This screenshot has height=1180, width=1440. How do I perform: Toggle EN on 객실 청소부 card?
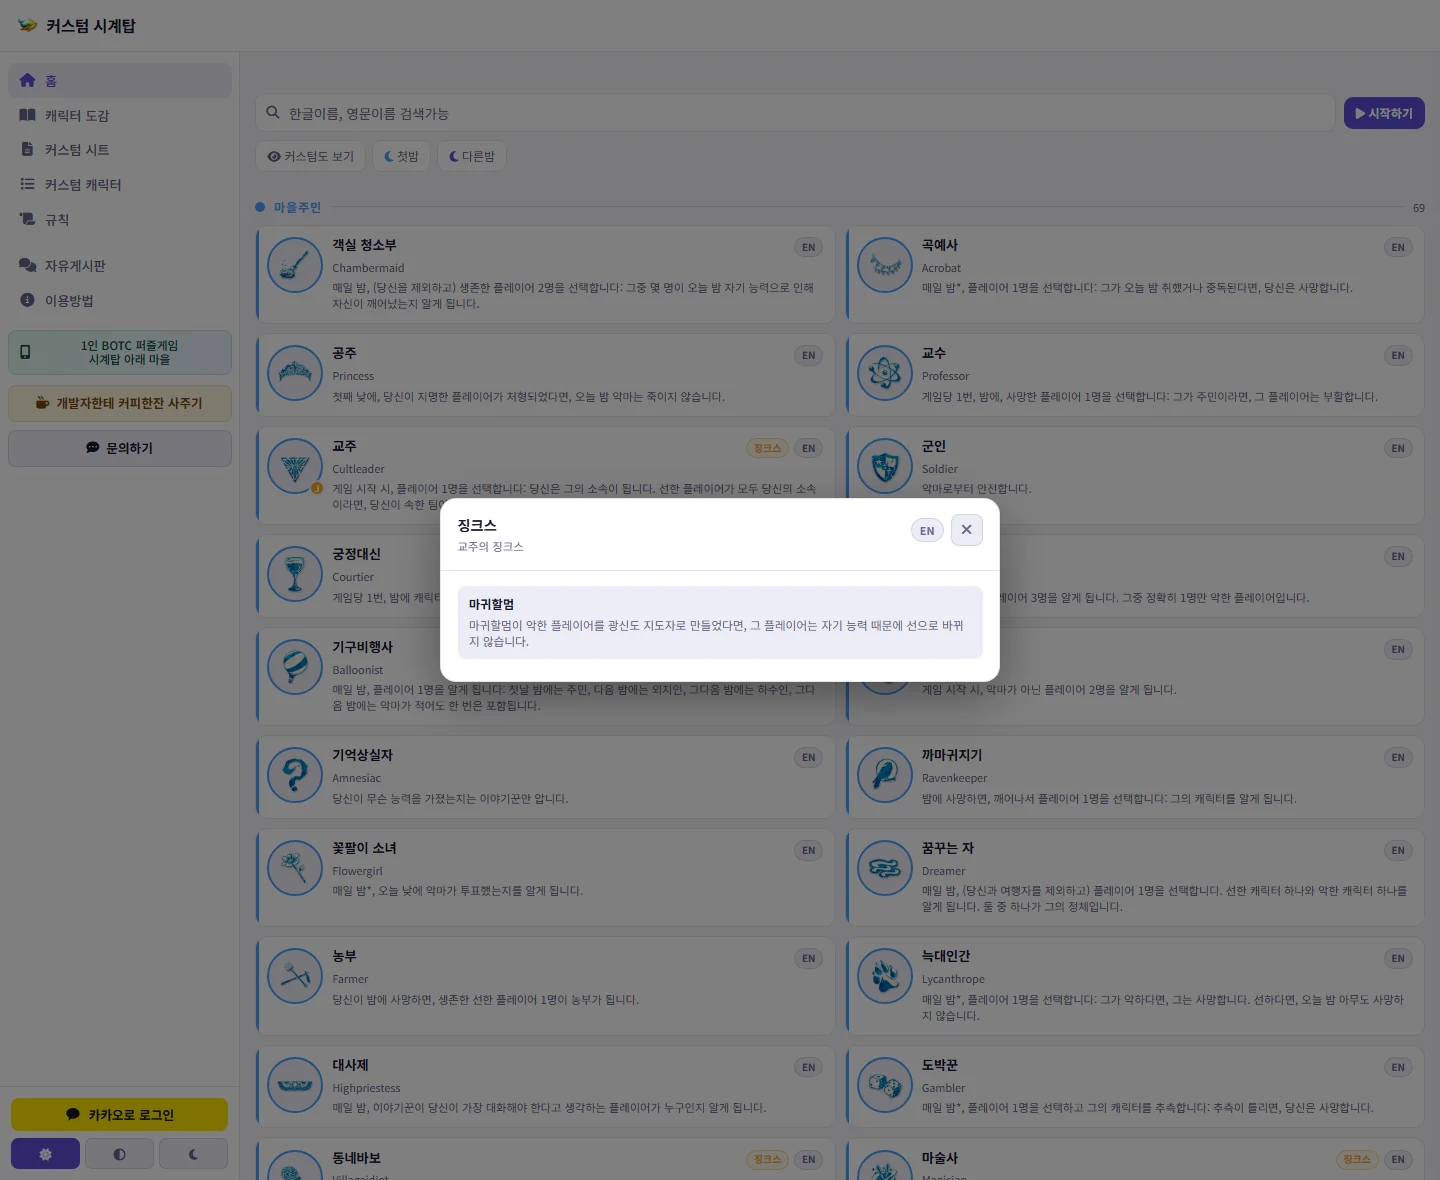click(808, 247)
